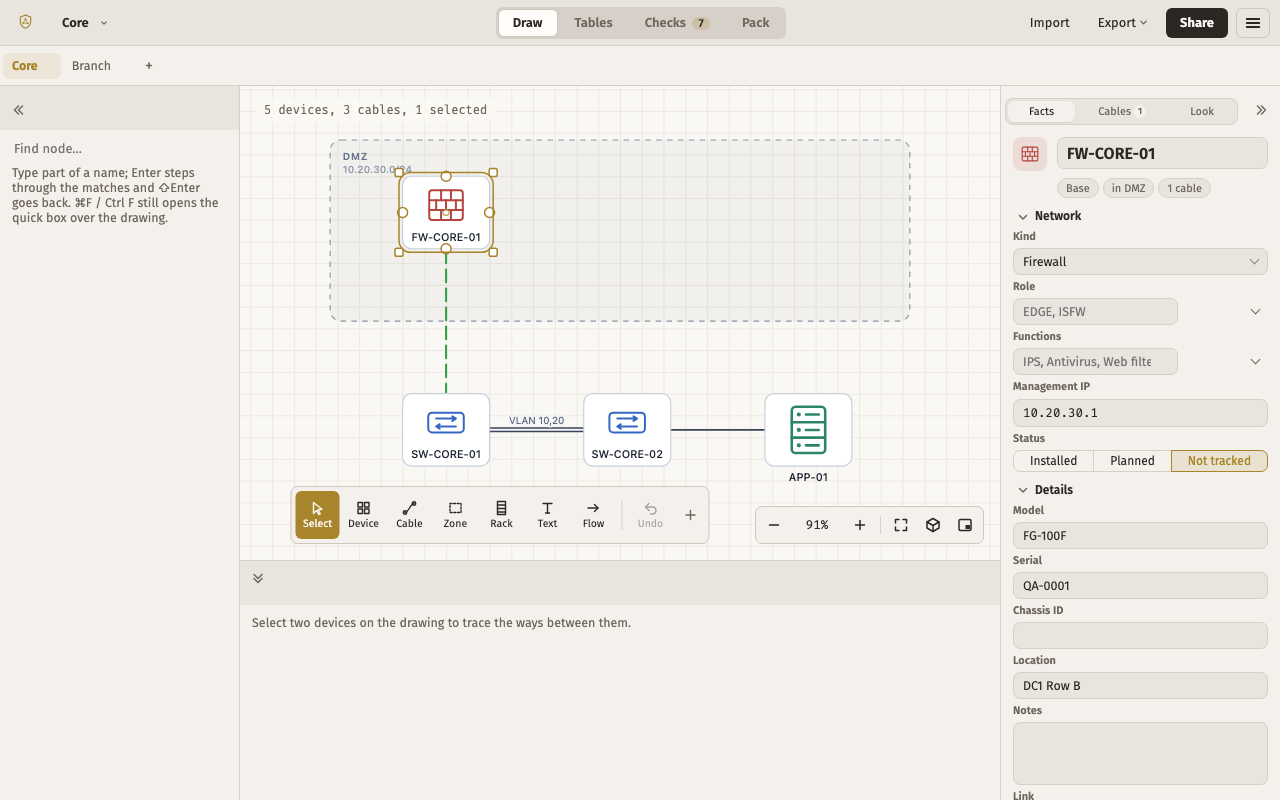Collapse the Network section

(1049, 216)
